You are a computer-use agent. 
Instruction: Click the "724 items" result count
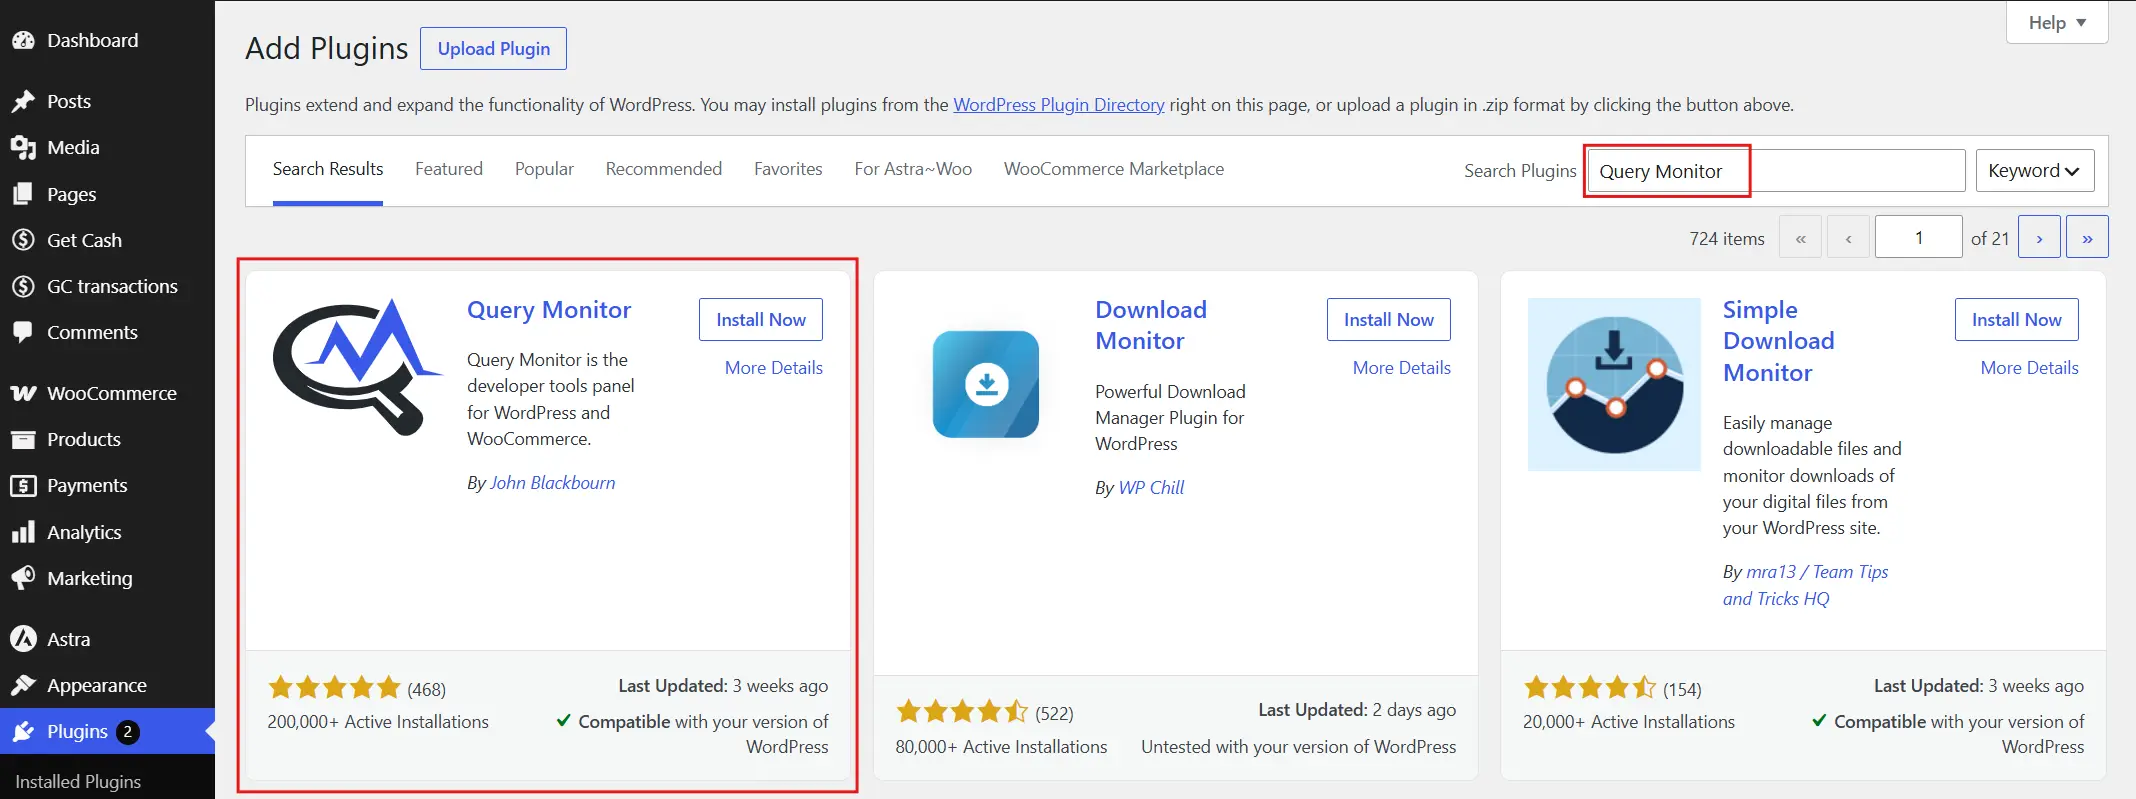1727,239
